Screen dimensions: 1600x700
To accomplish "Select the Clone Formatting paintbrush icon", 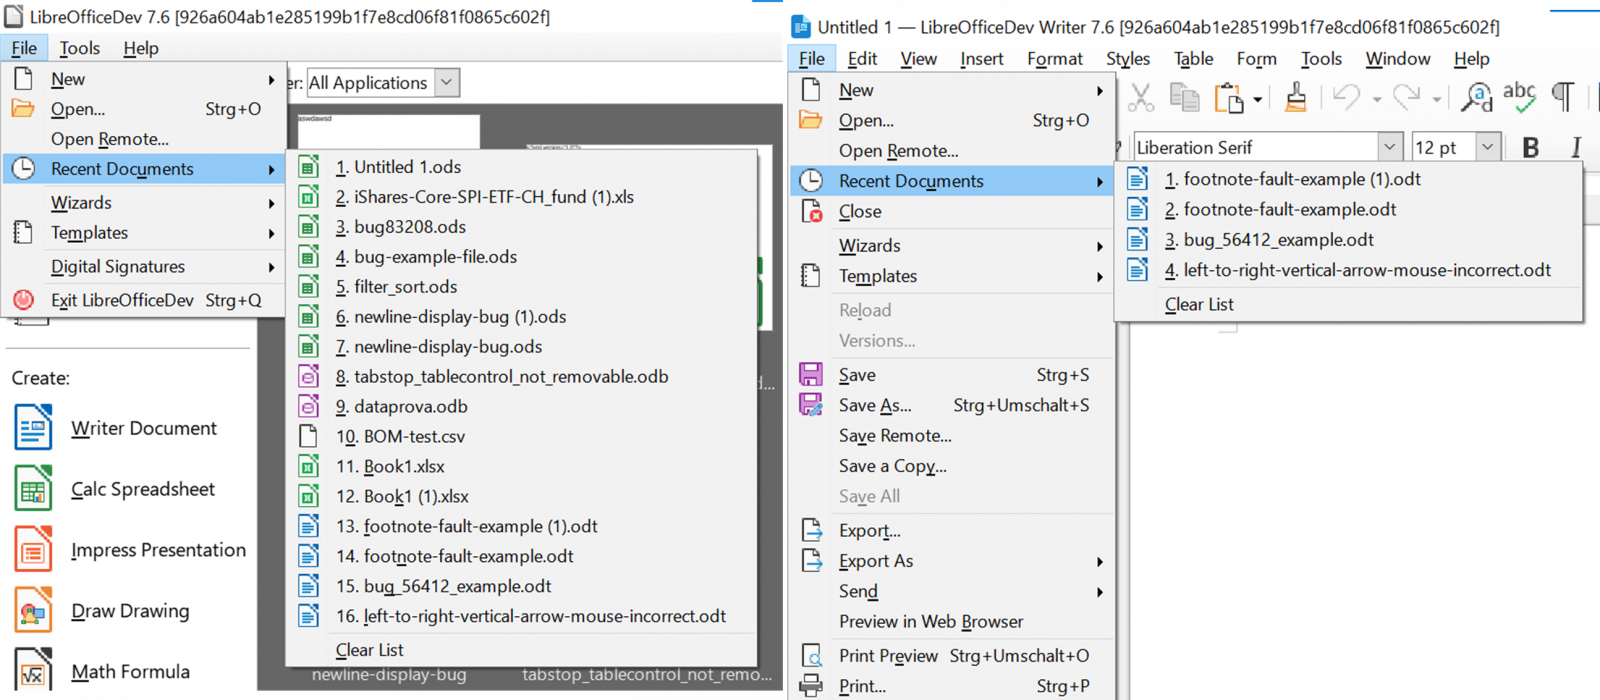I will click(x=1296, y=97).
